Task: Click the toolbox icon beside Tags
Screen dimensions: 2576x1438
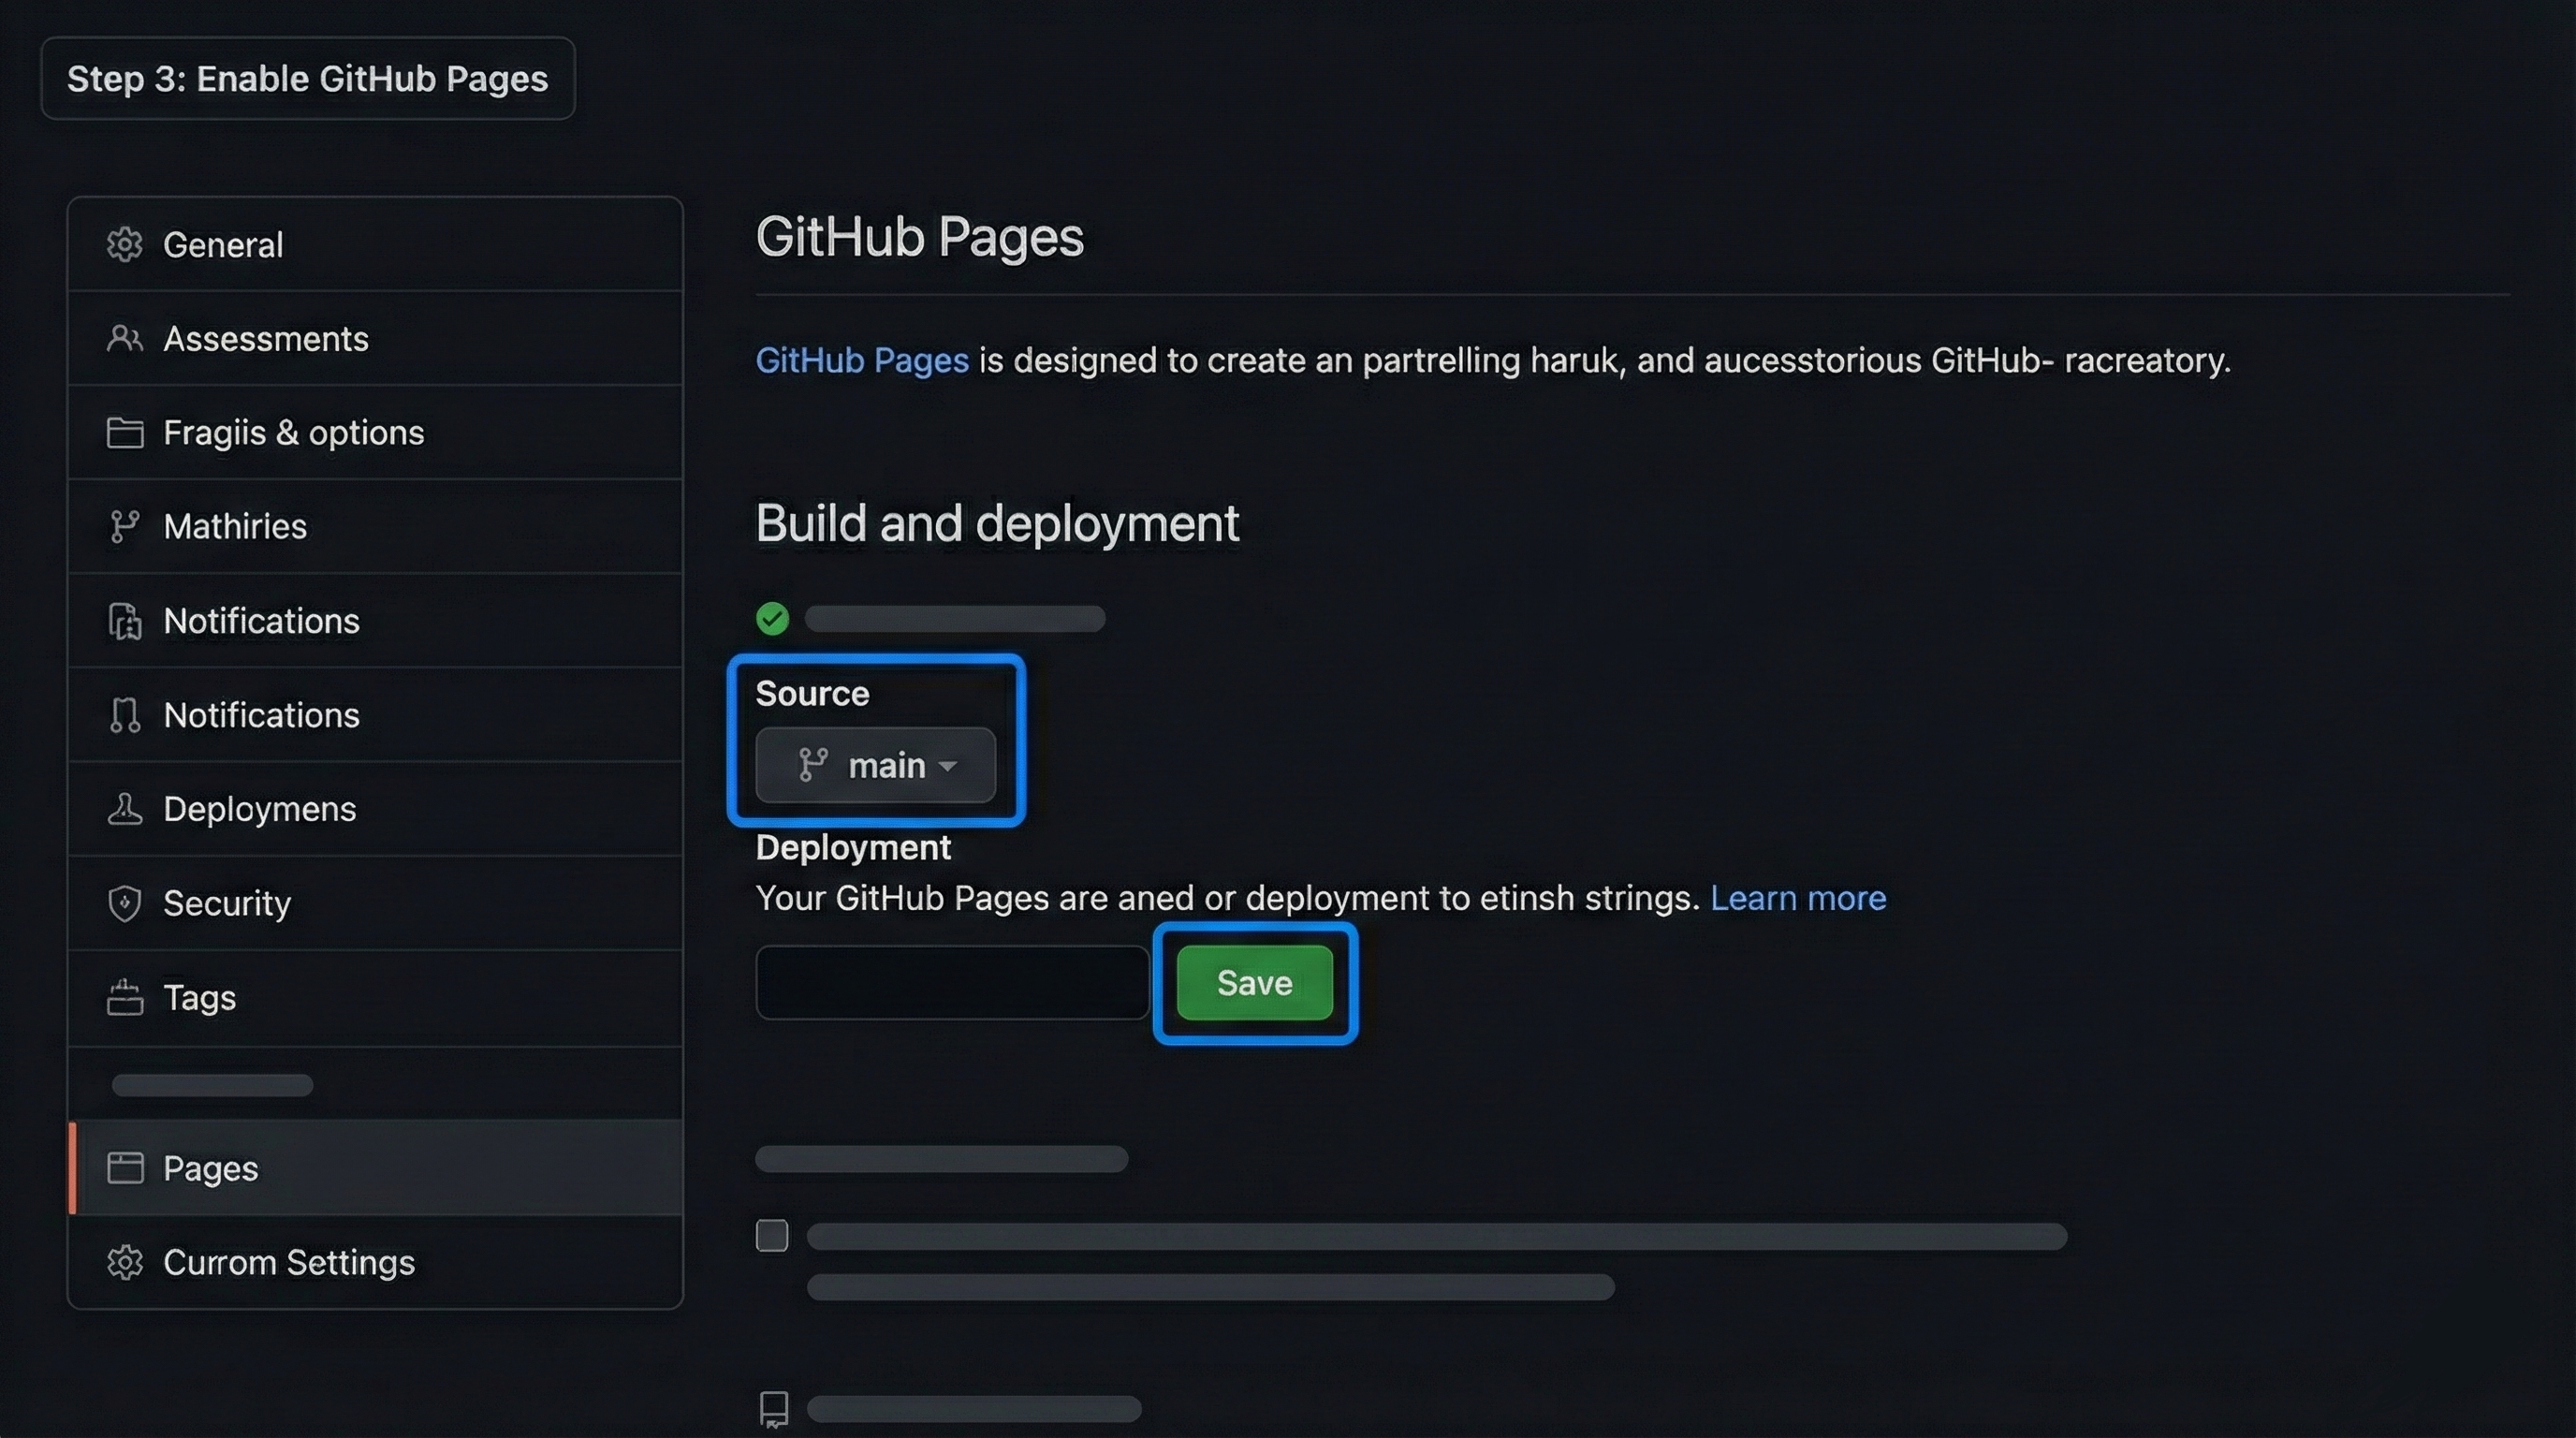Action: tap(124, 997)
